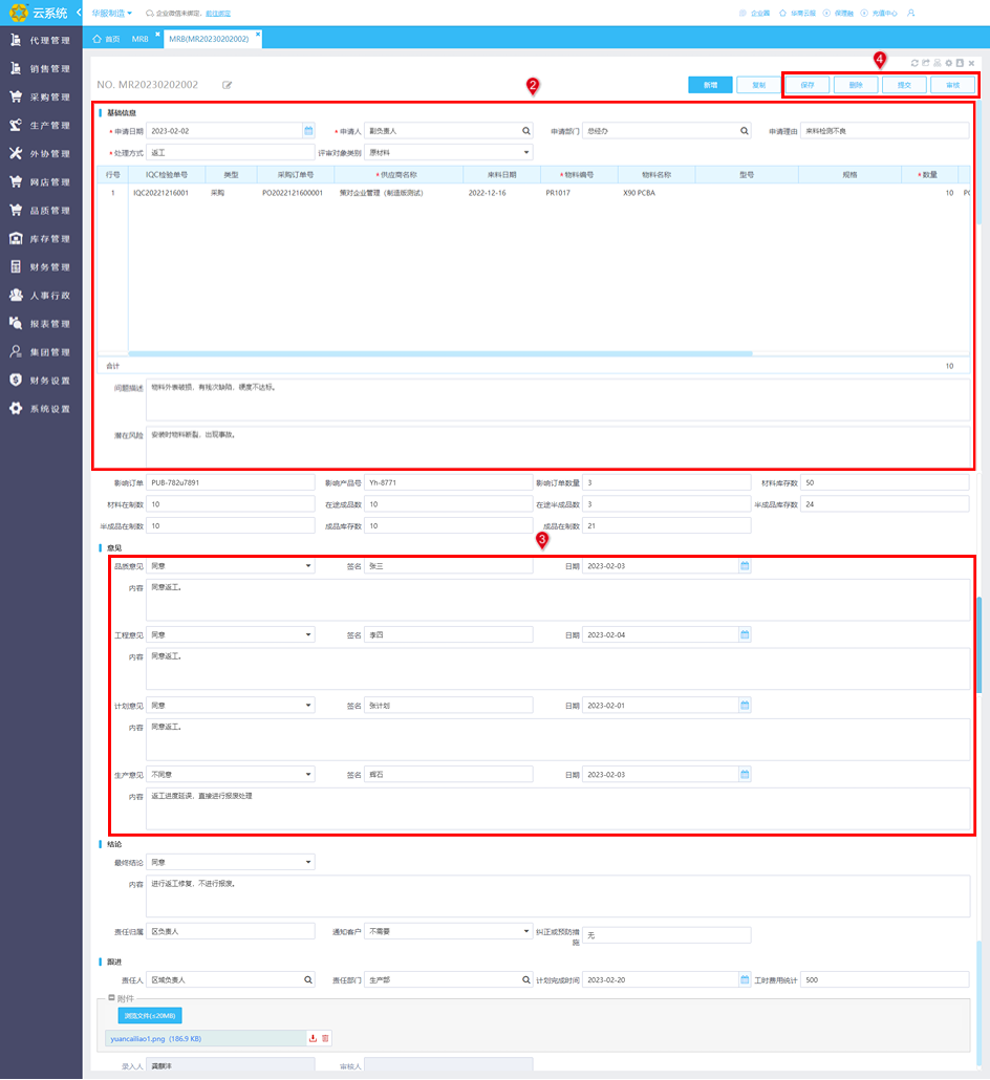Open the 最终结论 dropdown
This screenshot has width=990, height=1080.
[308, 862]
